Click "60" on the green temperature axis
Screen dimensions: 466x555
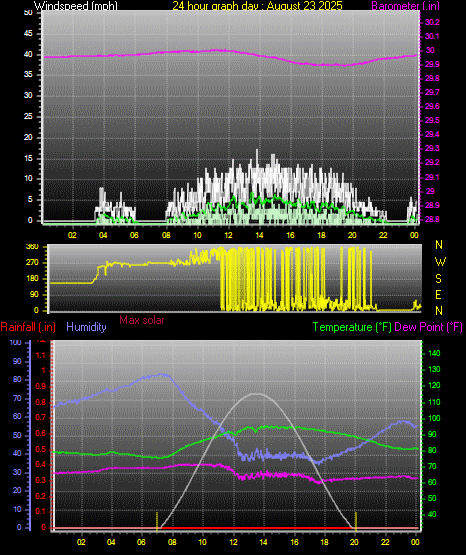coord(432,482)
